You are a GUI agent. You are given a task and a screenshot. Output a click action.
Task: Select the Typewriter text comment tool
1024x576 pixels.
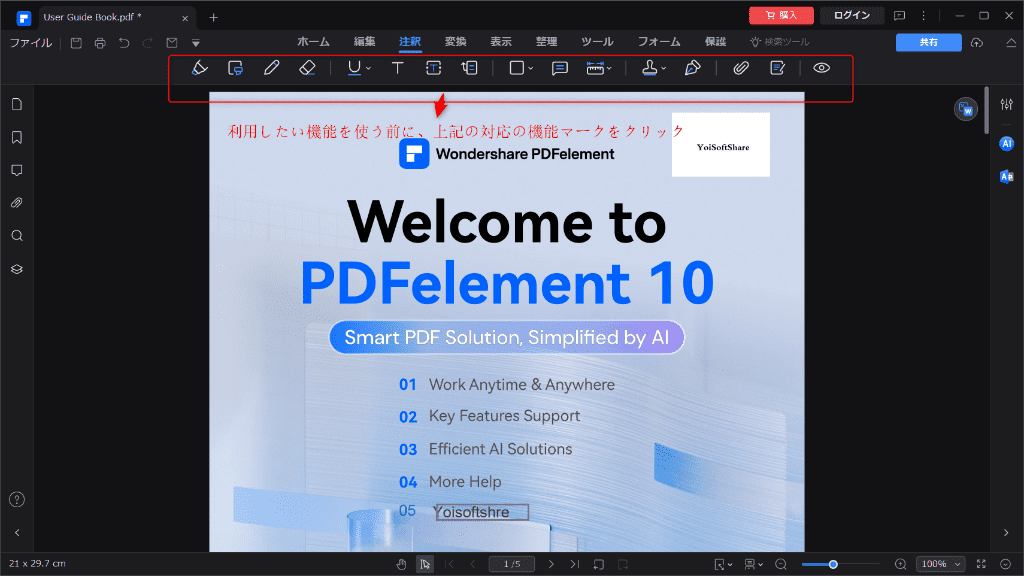pos(397,68)
